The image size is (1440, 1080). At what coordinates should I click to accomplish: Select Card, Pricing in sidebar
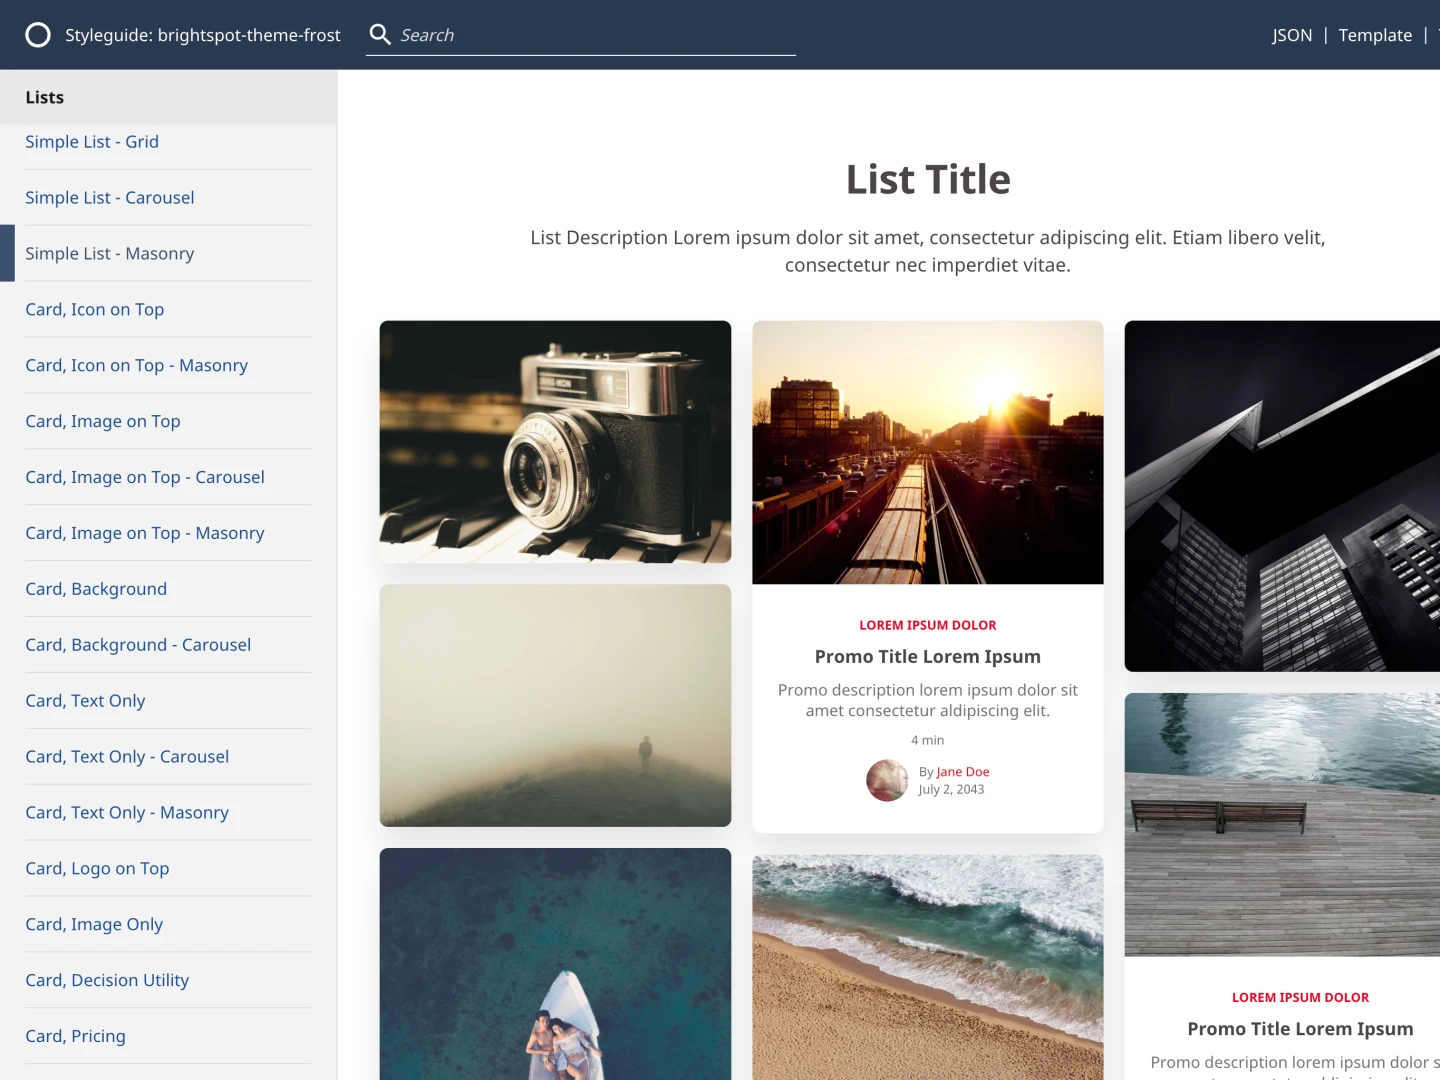coord(76,1037)
